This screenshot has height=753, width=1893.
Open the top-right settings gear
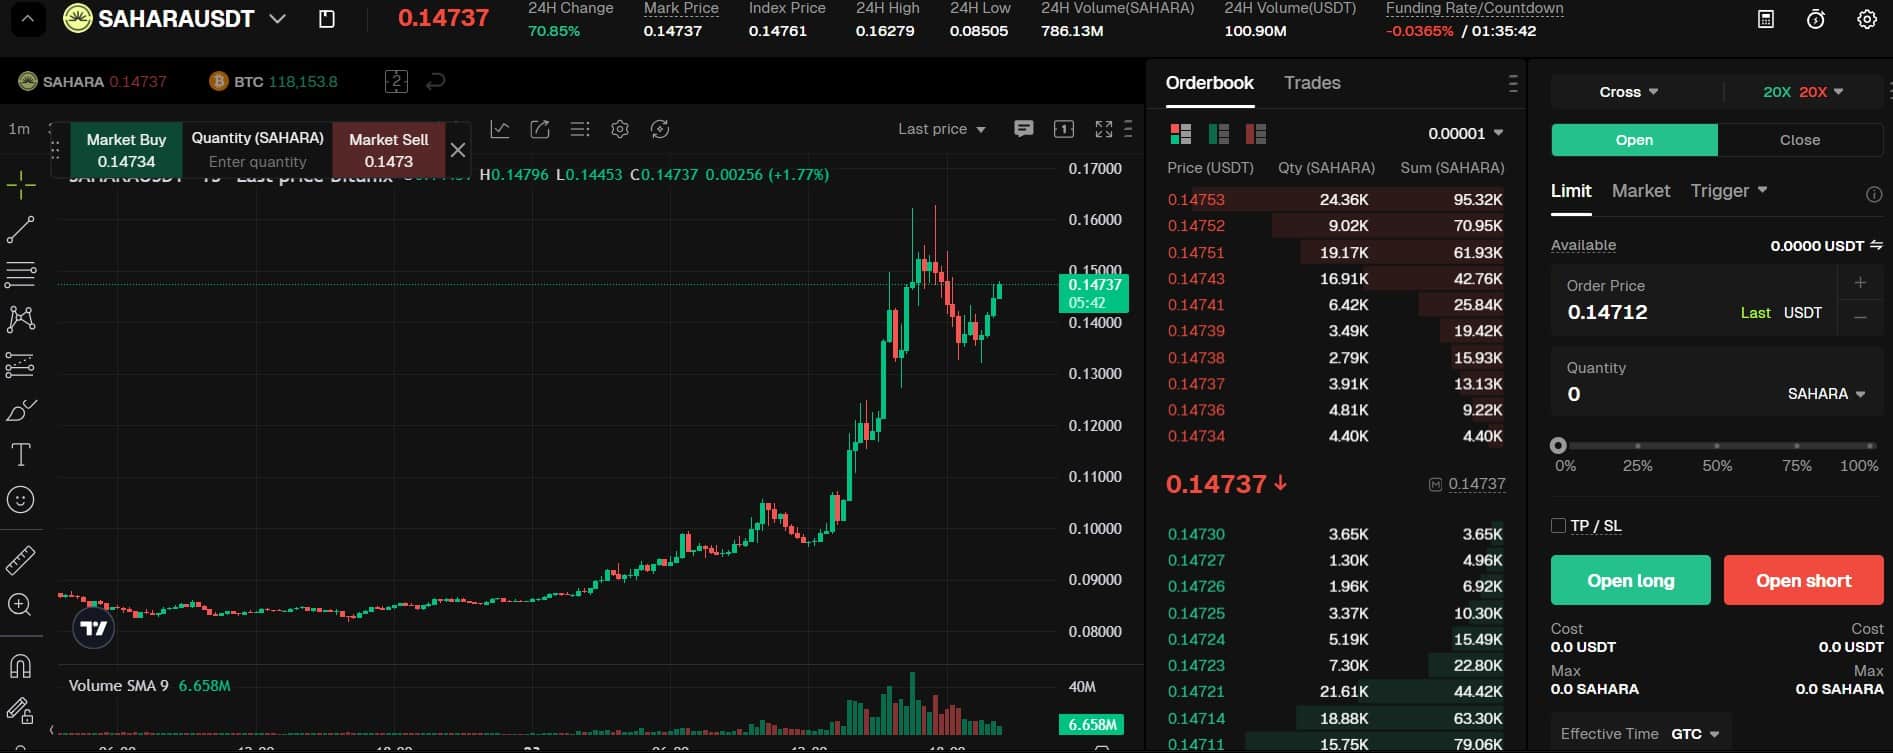pos(1866,19)
